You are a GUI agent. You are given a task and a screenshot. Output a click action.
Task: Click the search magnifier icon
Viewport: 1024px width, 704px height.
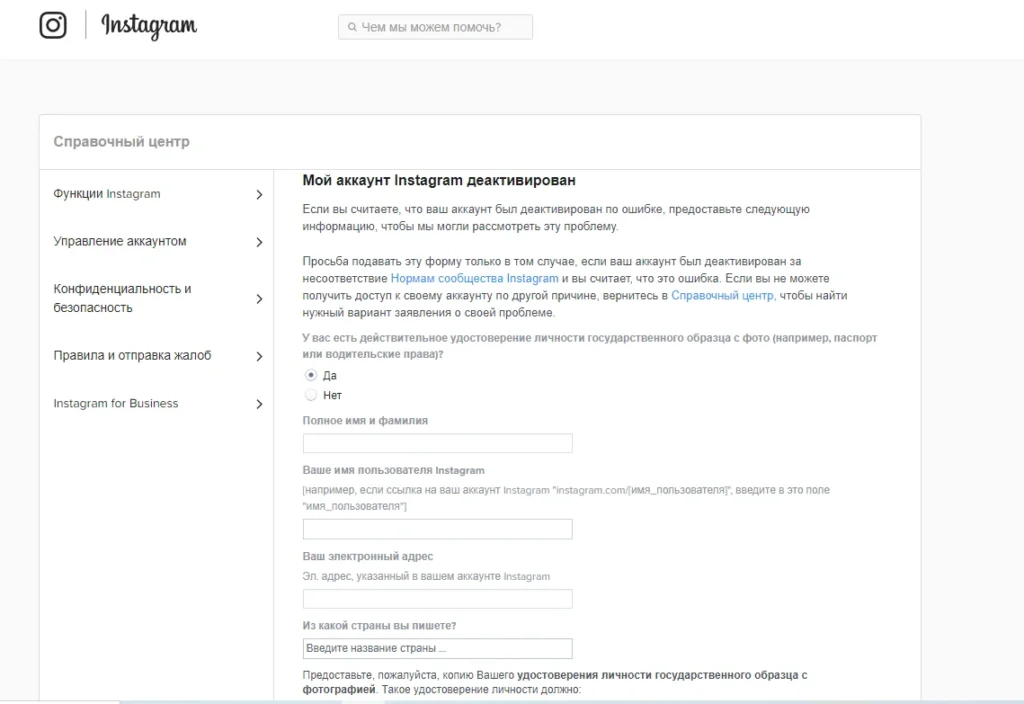click(x=352, y=27)
